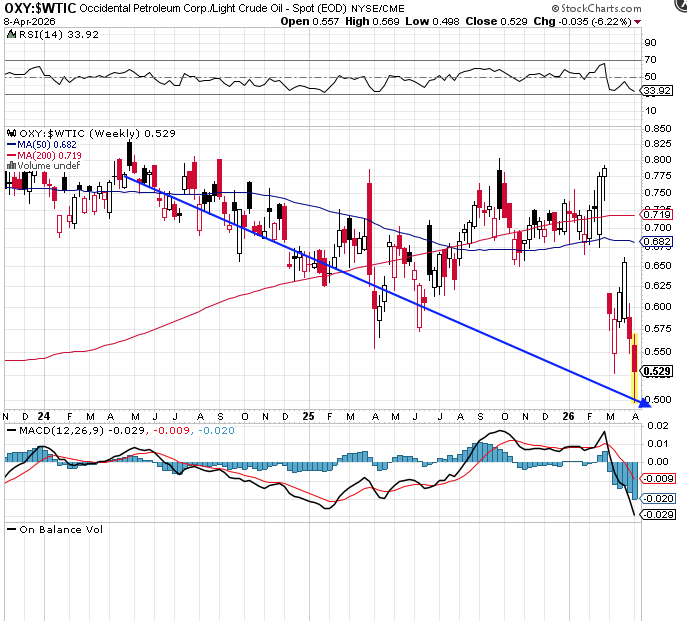The image size is (687, 621).
Task: Click the Close 0.529 value in header
Action: pos(496,21)
